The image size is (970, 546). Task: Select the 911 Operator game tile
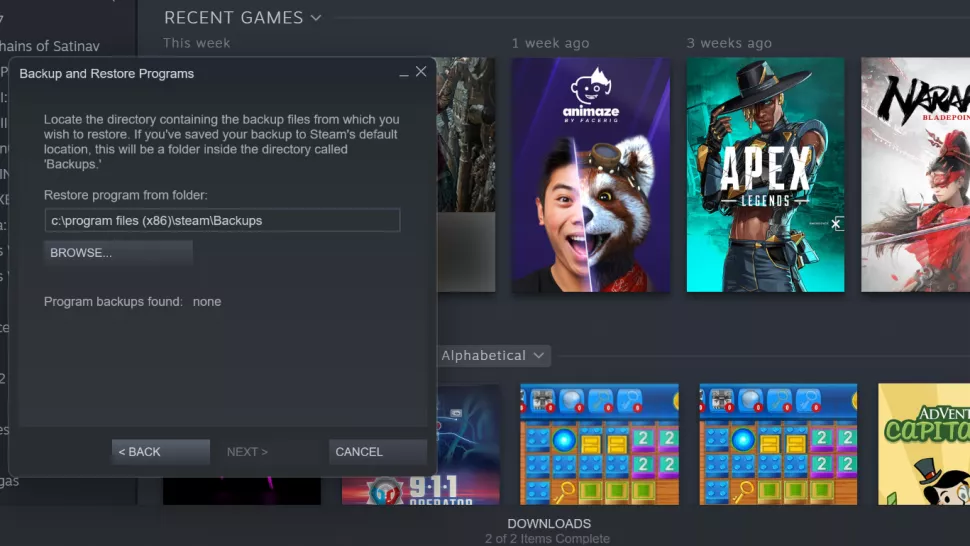(421, 445)
